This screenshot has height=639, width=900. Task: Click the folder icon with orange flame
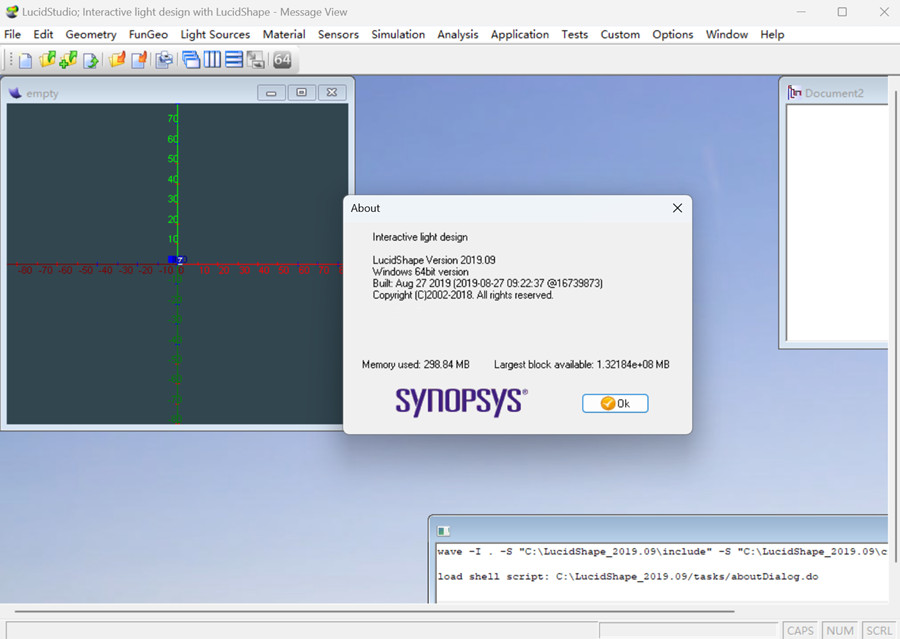117,60
